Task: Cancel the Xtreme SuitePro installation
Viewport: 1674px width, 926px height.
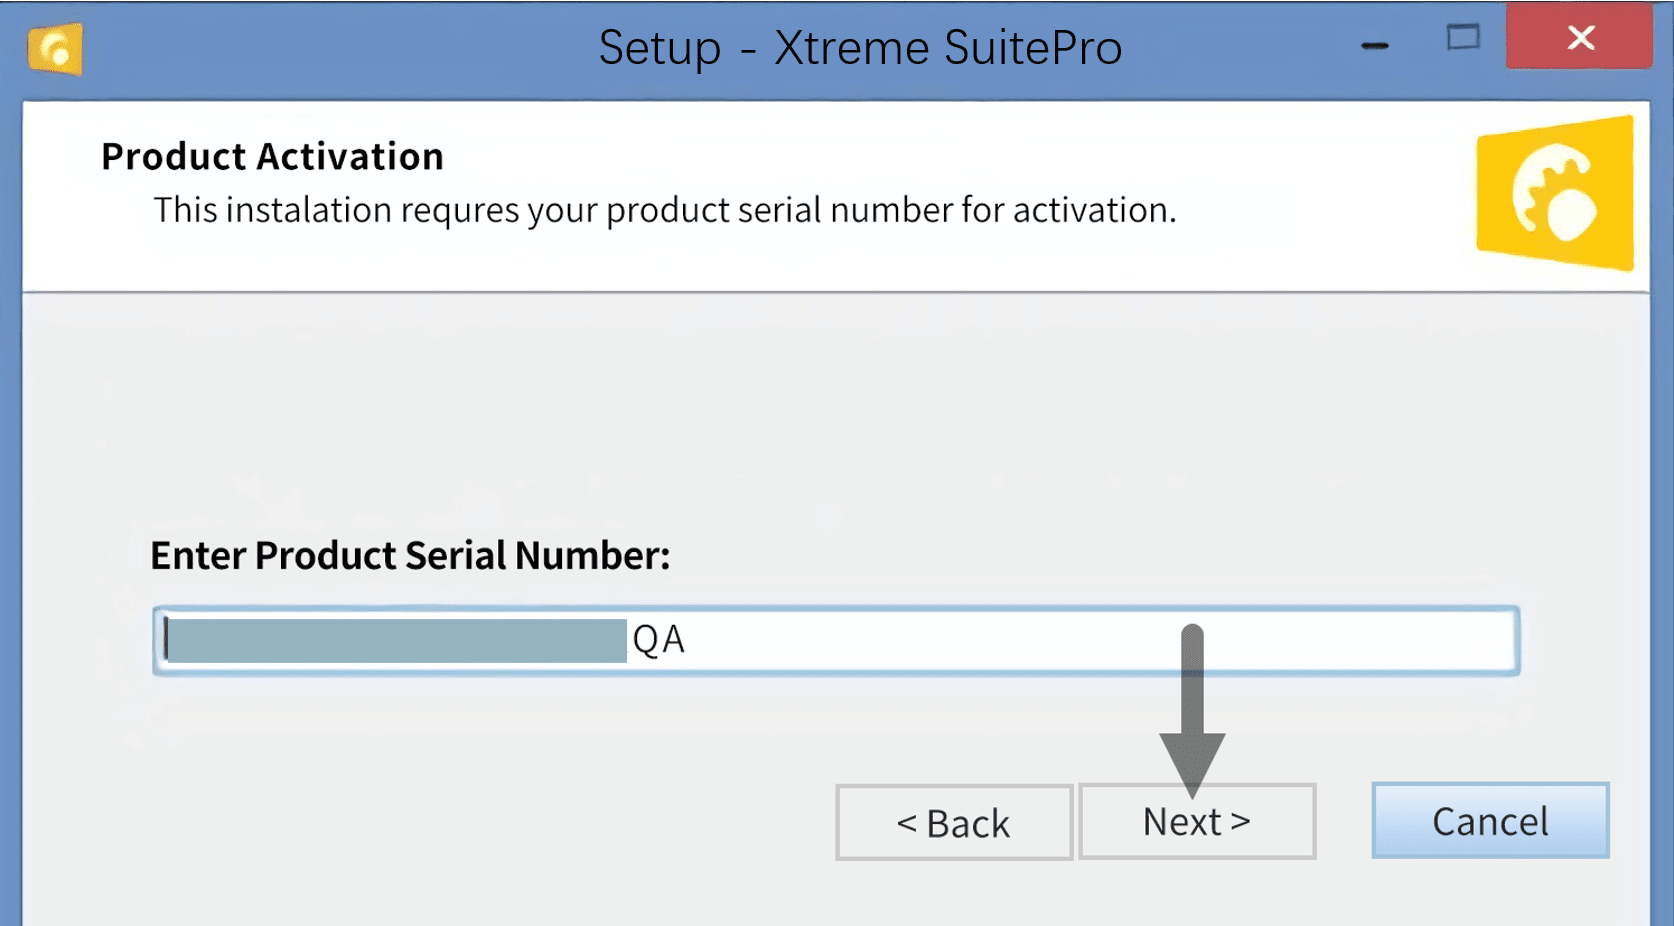Action: (1490, 821)
